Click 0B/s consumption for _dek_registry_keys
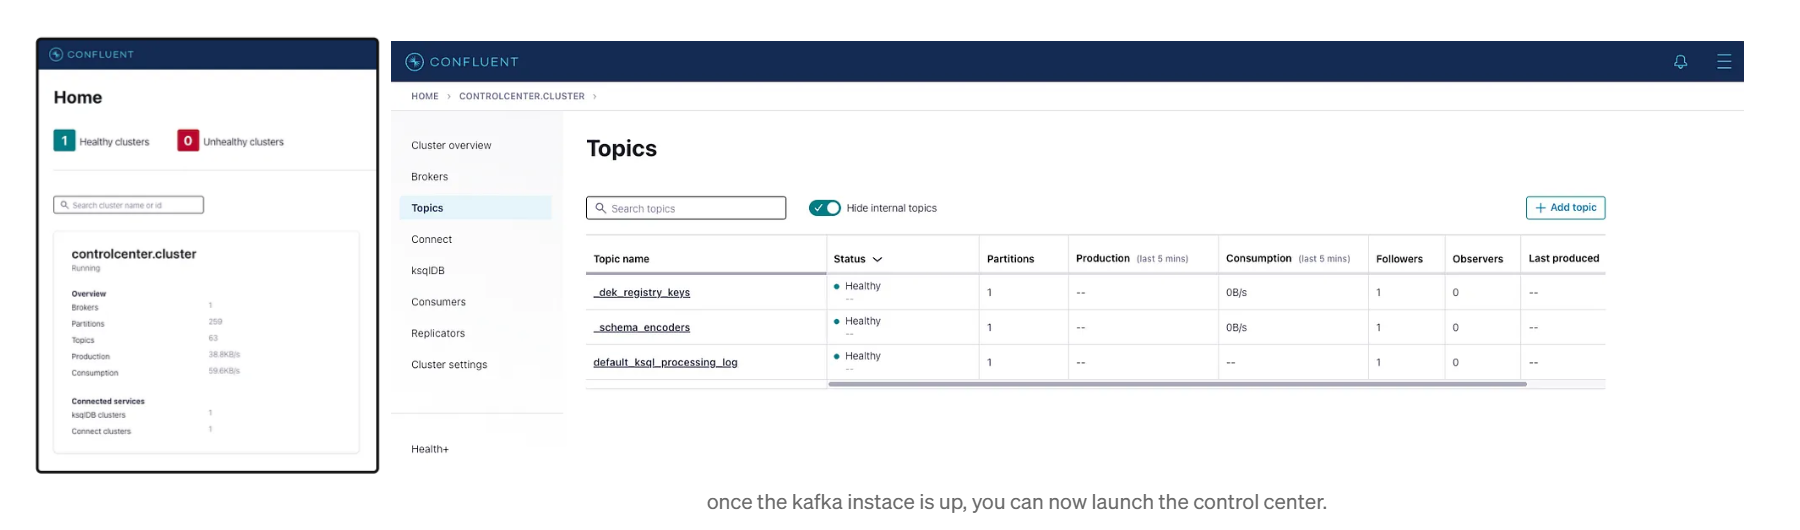This screenshot has width=1800, height=530. (1236, 293)
